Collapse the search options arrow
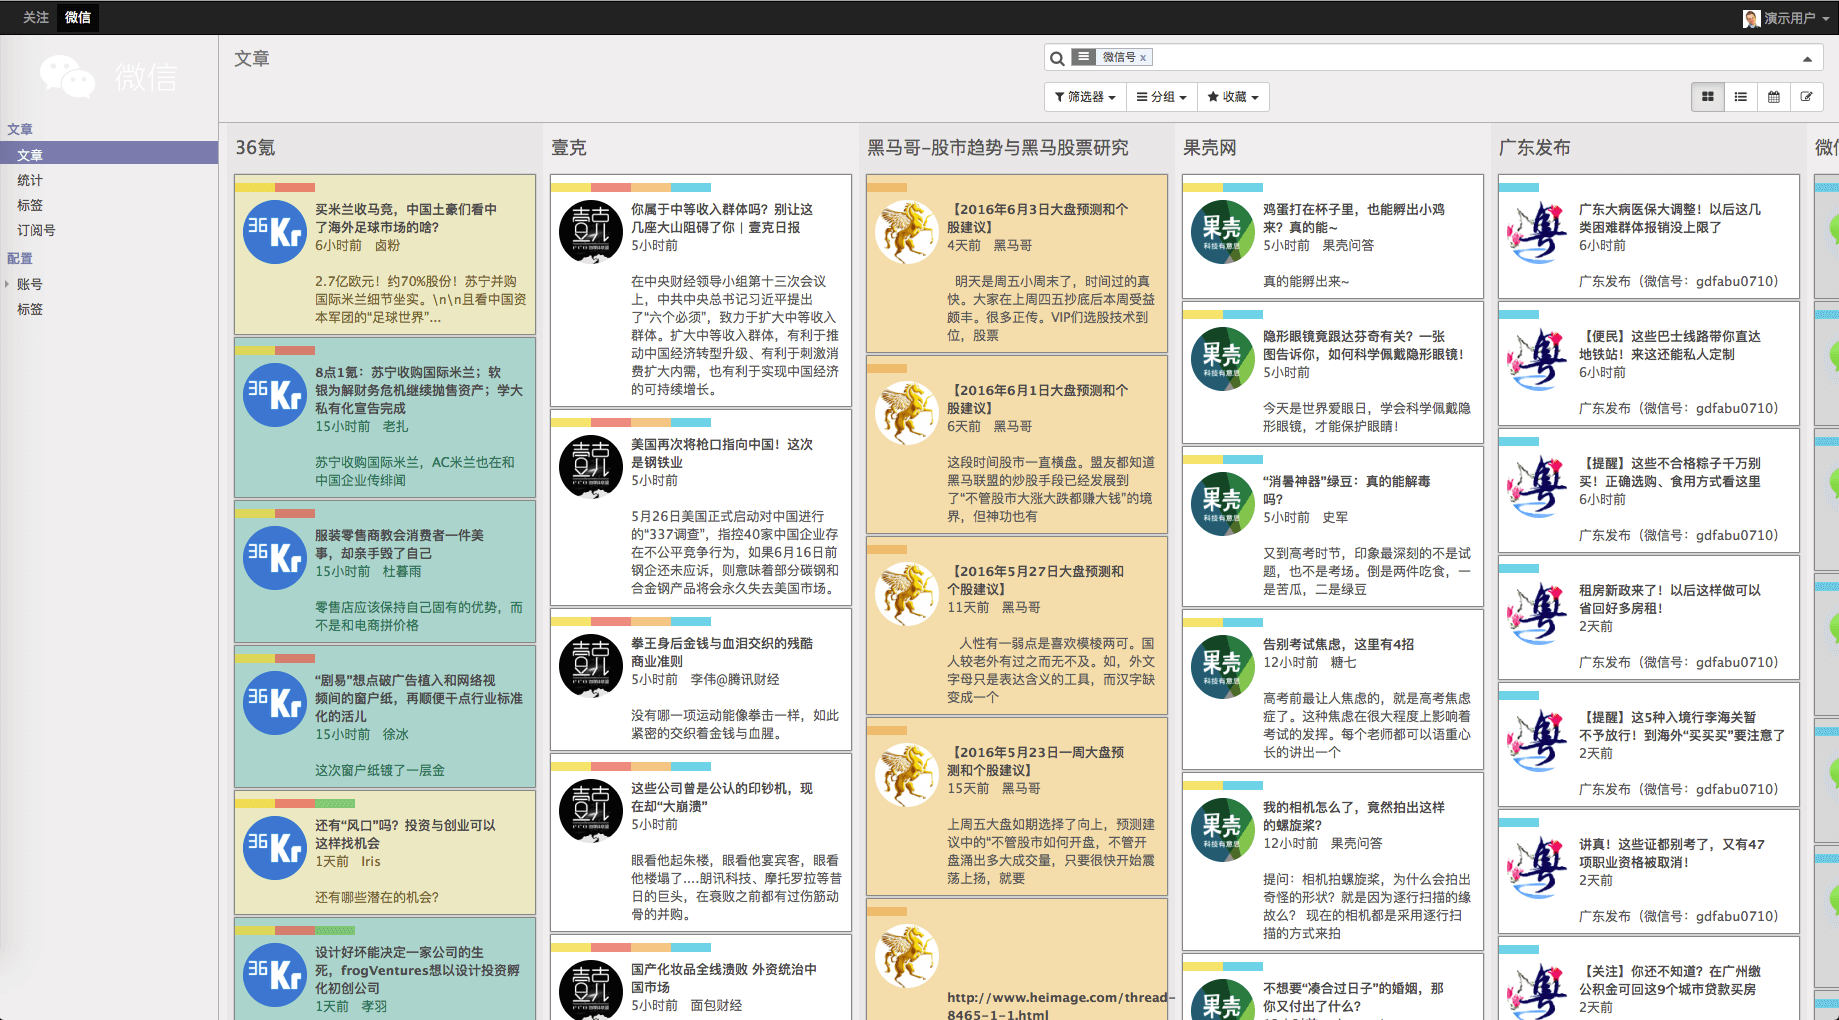The width and height of the screenshot is (1839, 1020). click(1807, 59)
